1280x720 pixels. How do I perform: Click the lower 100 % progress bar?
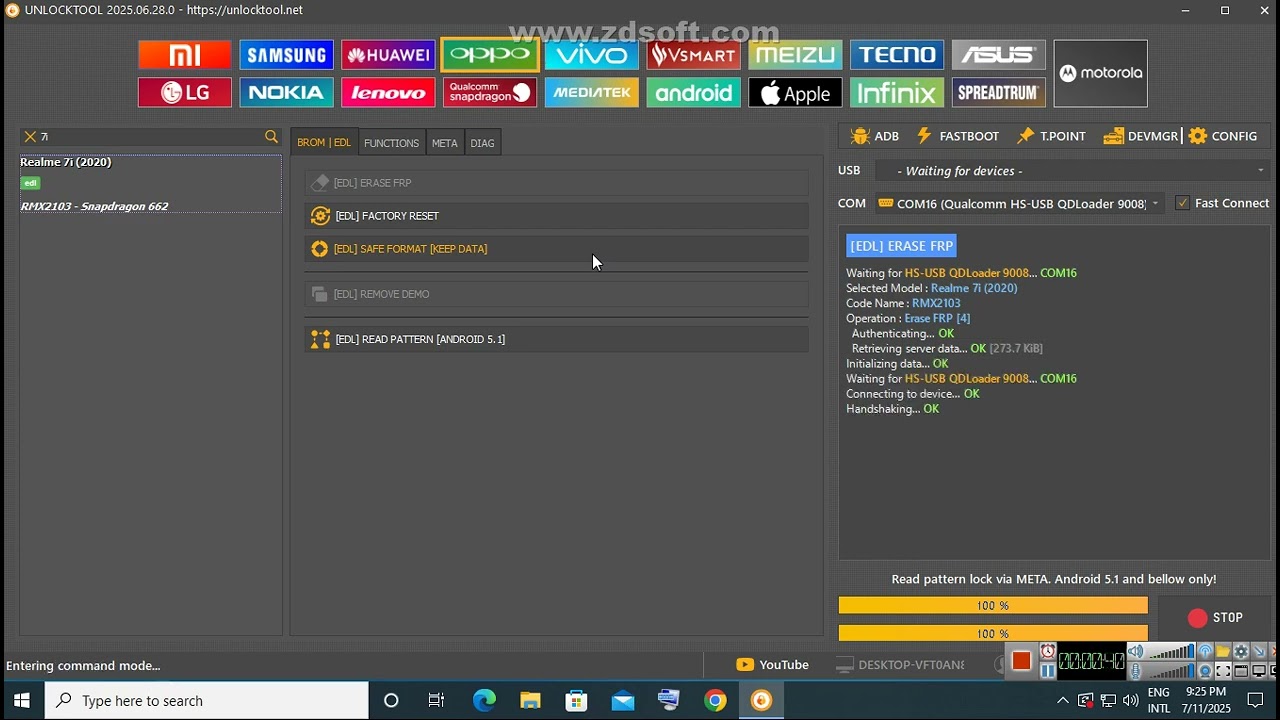pyautogui.click(x=993, y=633)
